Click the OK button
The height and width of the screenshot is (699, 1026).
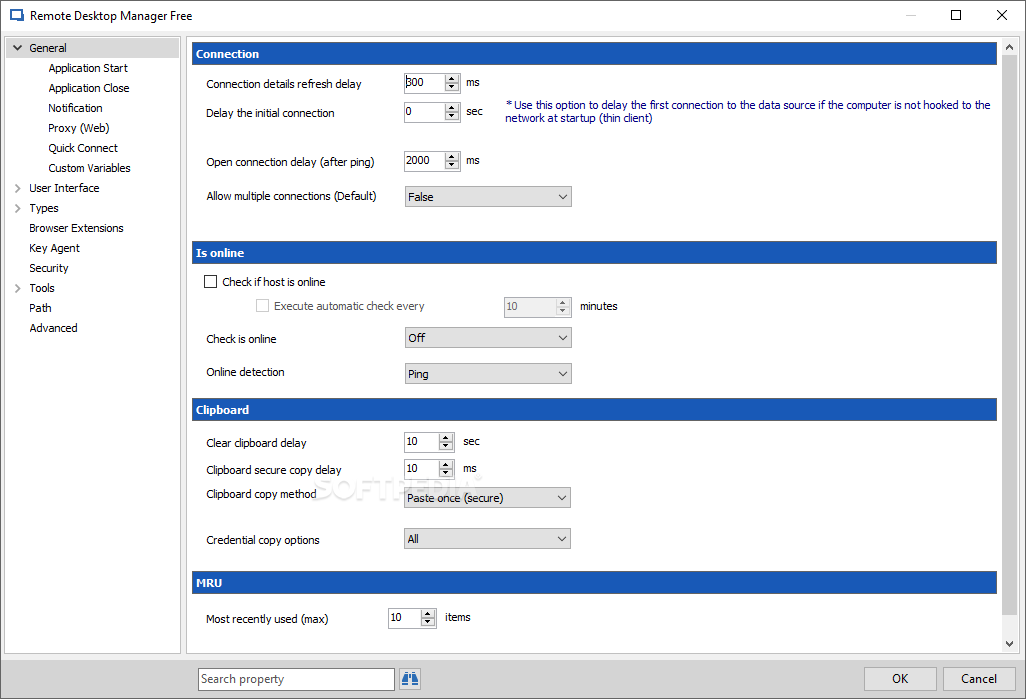click(x=900, y=679)
